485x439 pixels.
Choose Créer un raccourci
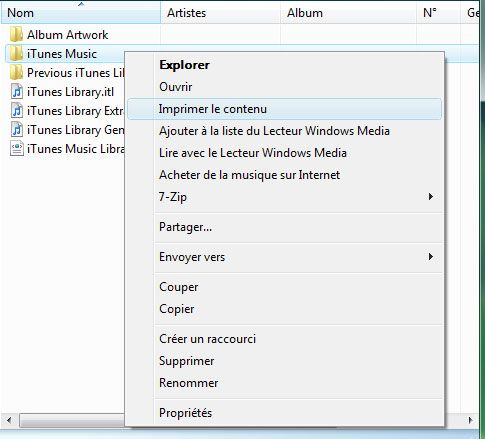[285, 339]
